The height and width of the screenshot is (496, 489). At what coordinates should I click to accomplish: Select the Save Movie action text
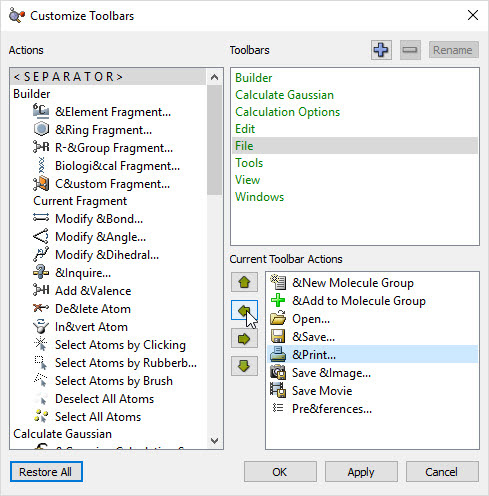pyautogui.click(x=322, y=391)
